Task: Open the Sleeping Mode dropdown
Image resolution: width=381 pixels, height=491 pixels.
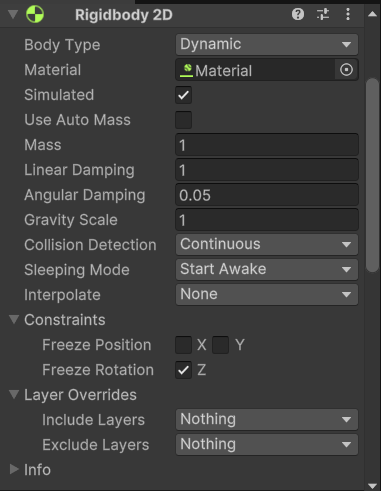Action: point(267,269)
